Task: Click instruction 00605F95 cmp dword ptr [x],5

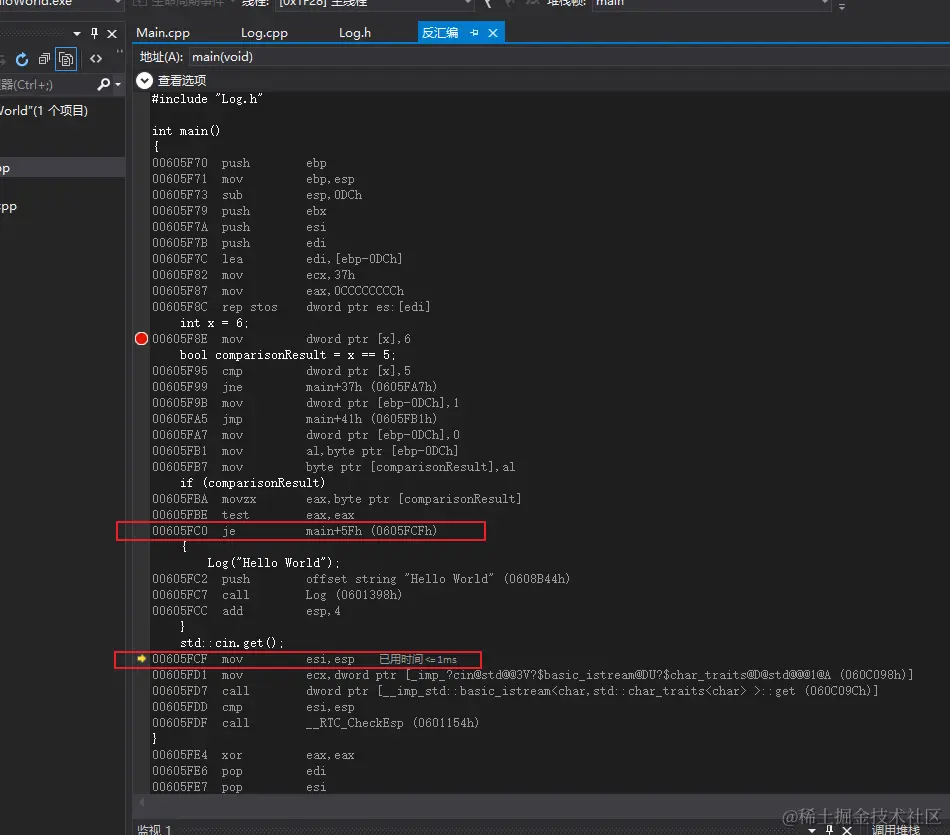Action: coord(281,371)
